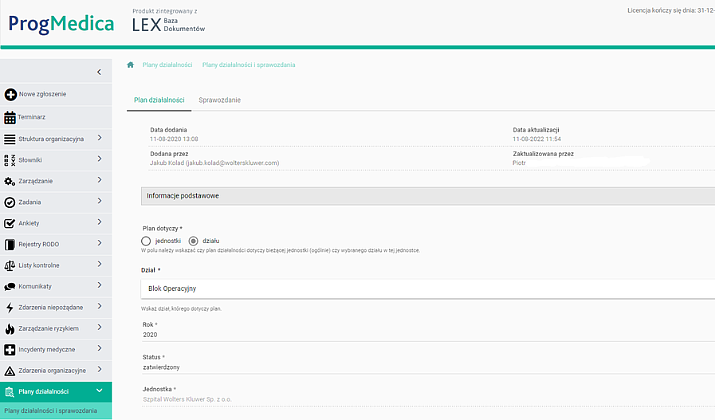Screen dimensions: 715x420
Task: Click the Struktura organizacyjna icon
Action: coord(11,138)
